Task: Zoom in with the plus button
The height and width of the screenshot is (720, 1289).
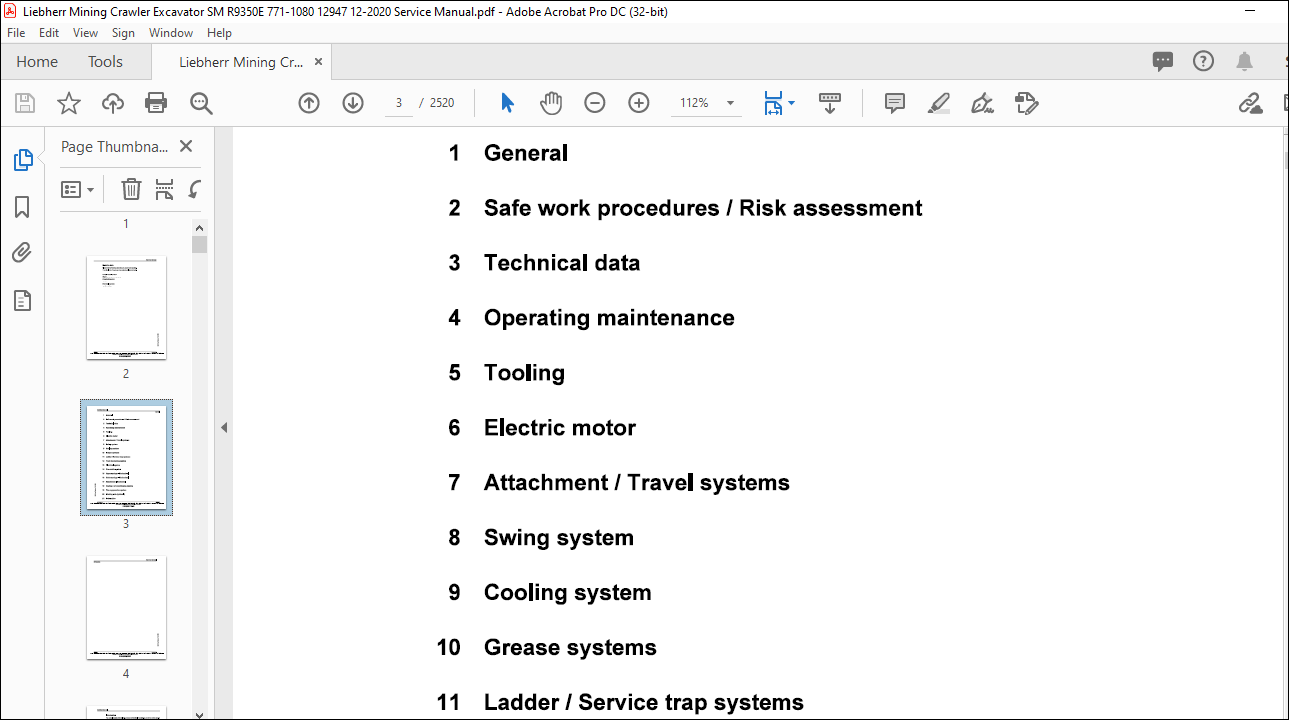Action: click(639, 103)
